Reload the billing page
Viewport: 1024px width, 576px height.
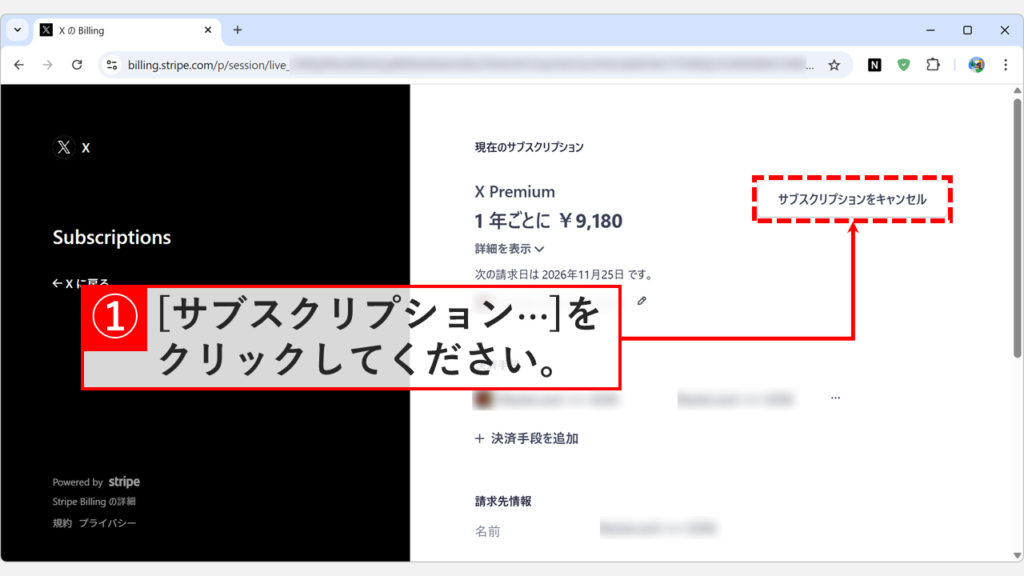(77, 64)
